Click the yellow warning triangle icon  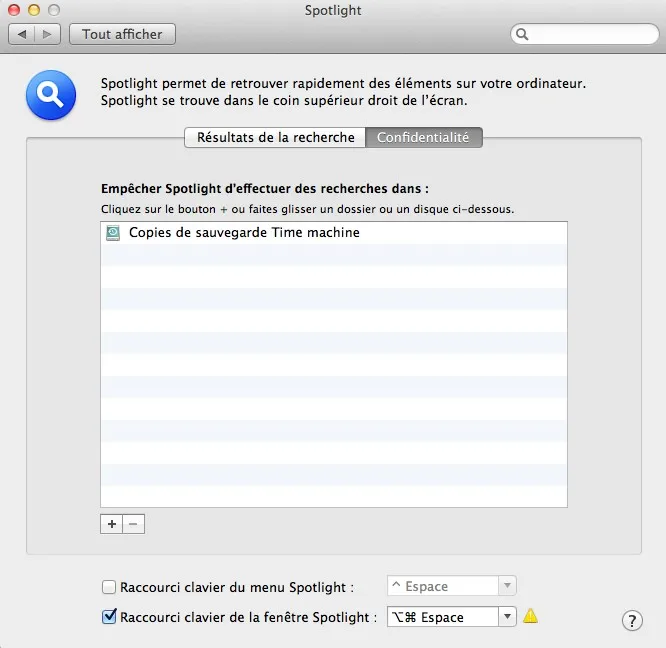point(530,616)
